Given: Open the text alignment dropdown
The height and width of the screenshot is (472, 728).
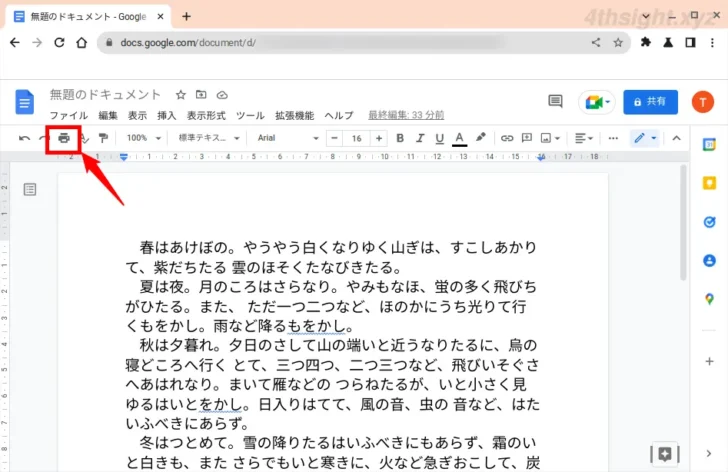Looking at the screenshot, I should (x=584, y=138).
